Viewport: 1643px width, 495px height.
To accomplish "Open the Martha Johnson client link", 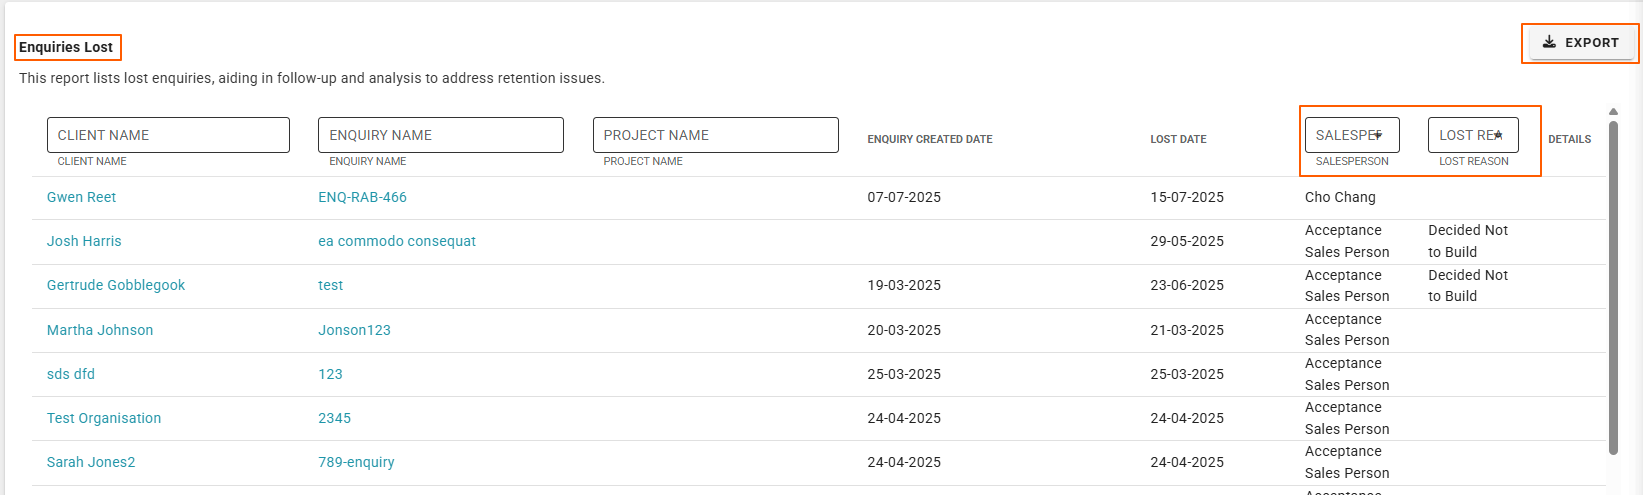I will pos(100,330).
